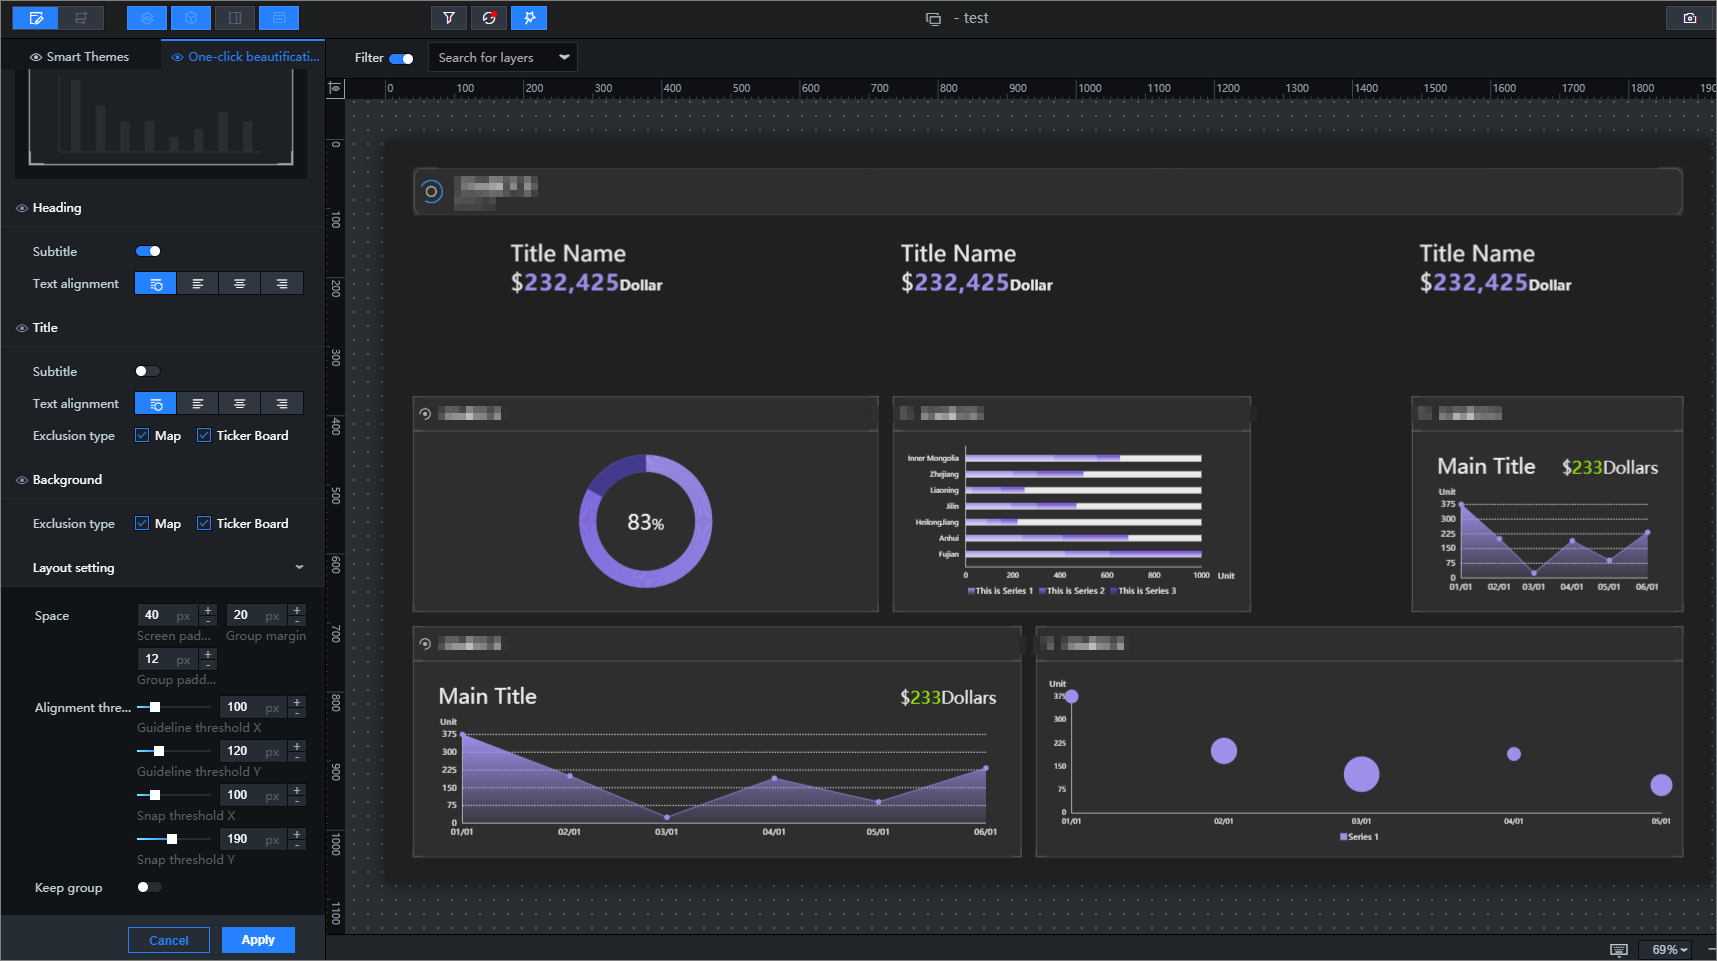Screen dimensions: 1717x961
Task: Turn off Heading Subtitle switch
Action: pos(148,251)
